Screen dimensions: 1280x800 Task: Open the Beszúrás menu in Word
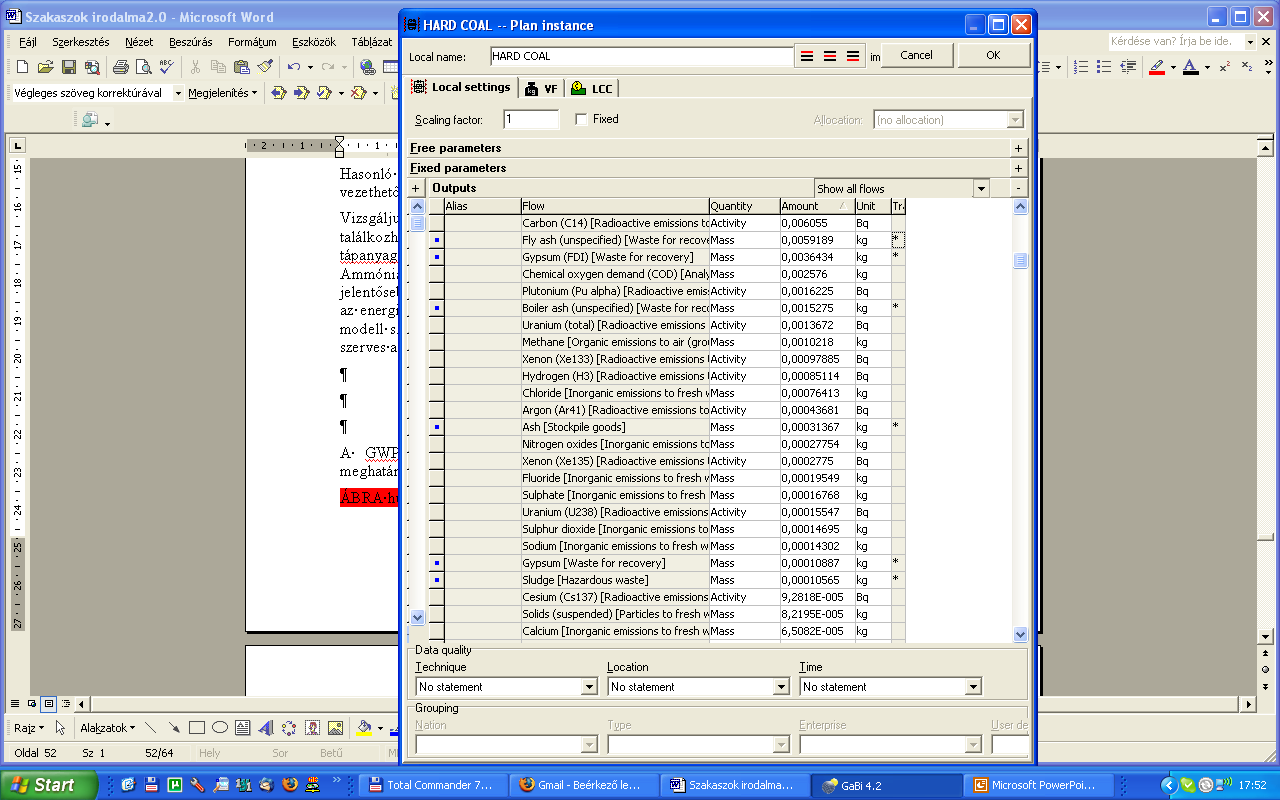pos(190,42)
